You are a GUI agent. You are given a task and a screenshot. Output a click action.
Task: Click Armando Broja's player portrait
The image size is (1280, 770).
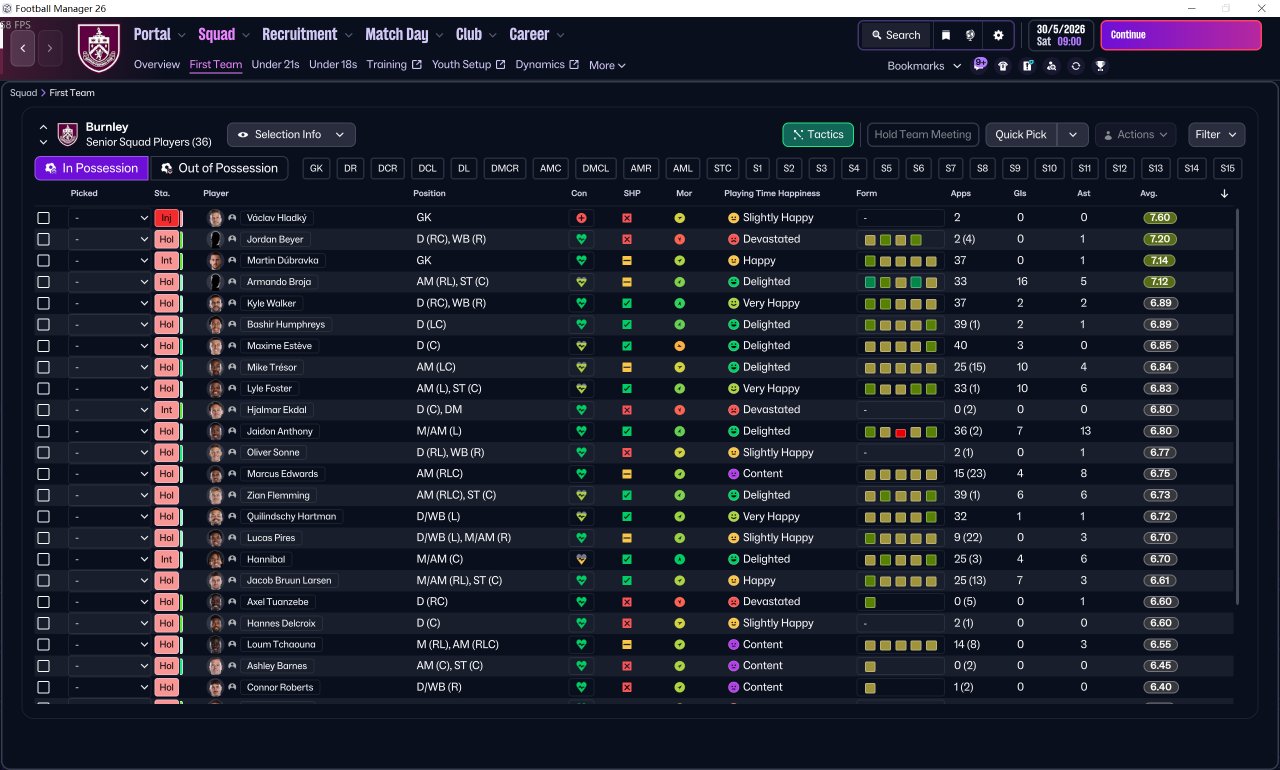tap(215, 282)
